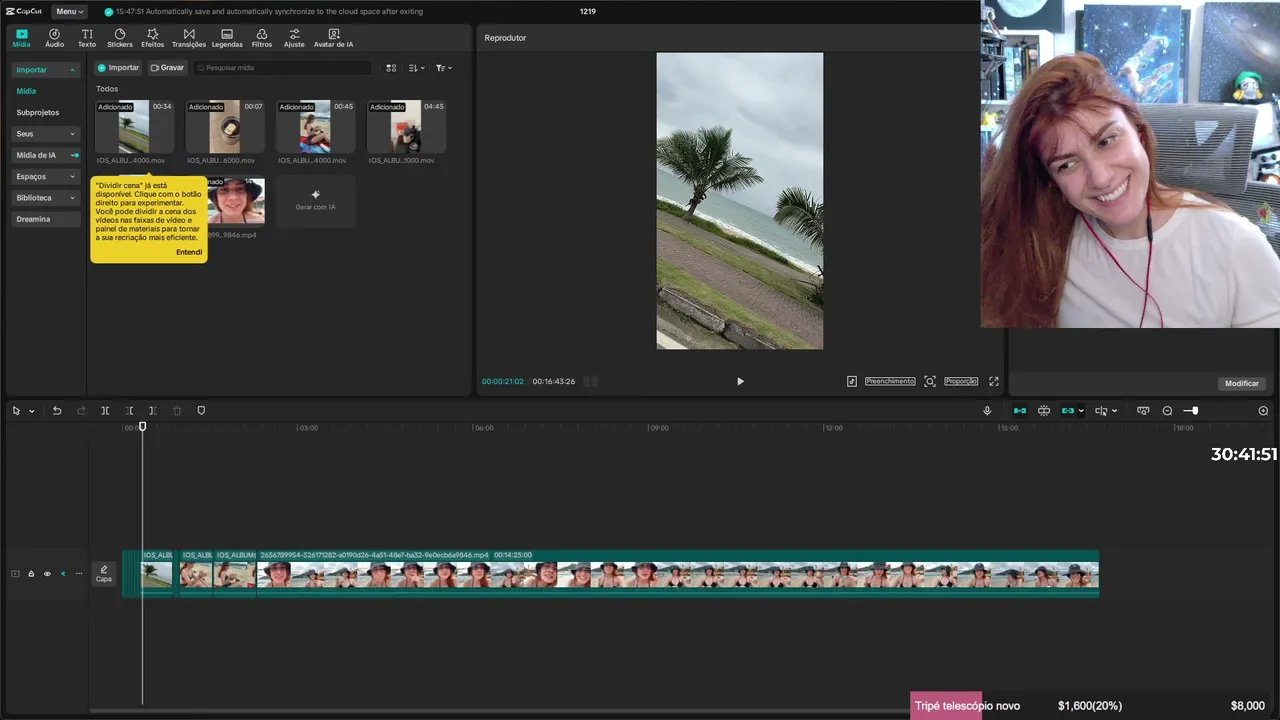Click the timeline cover preview icon
1280x720 pixels.
1143,411
